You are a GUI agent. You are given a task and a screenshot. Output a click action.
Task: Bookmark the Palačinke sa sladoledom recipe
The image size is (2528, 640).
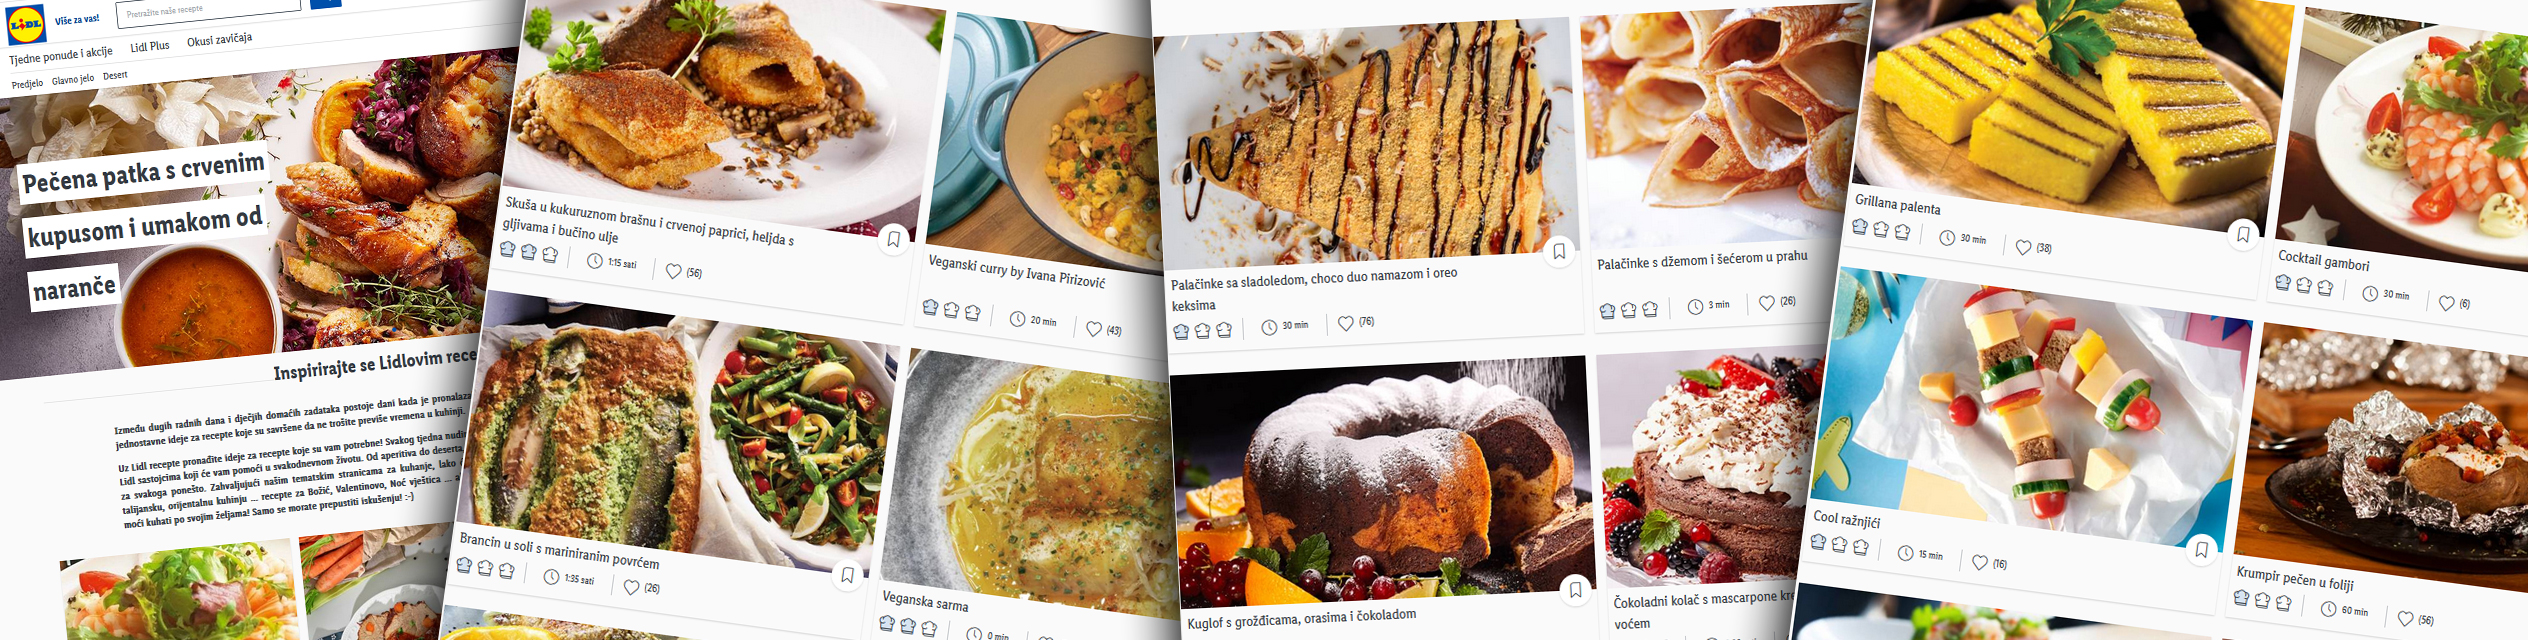tap(1559, 251)
